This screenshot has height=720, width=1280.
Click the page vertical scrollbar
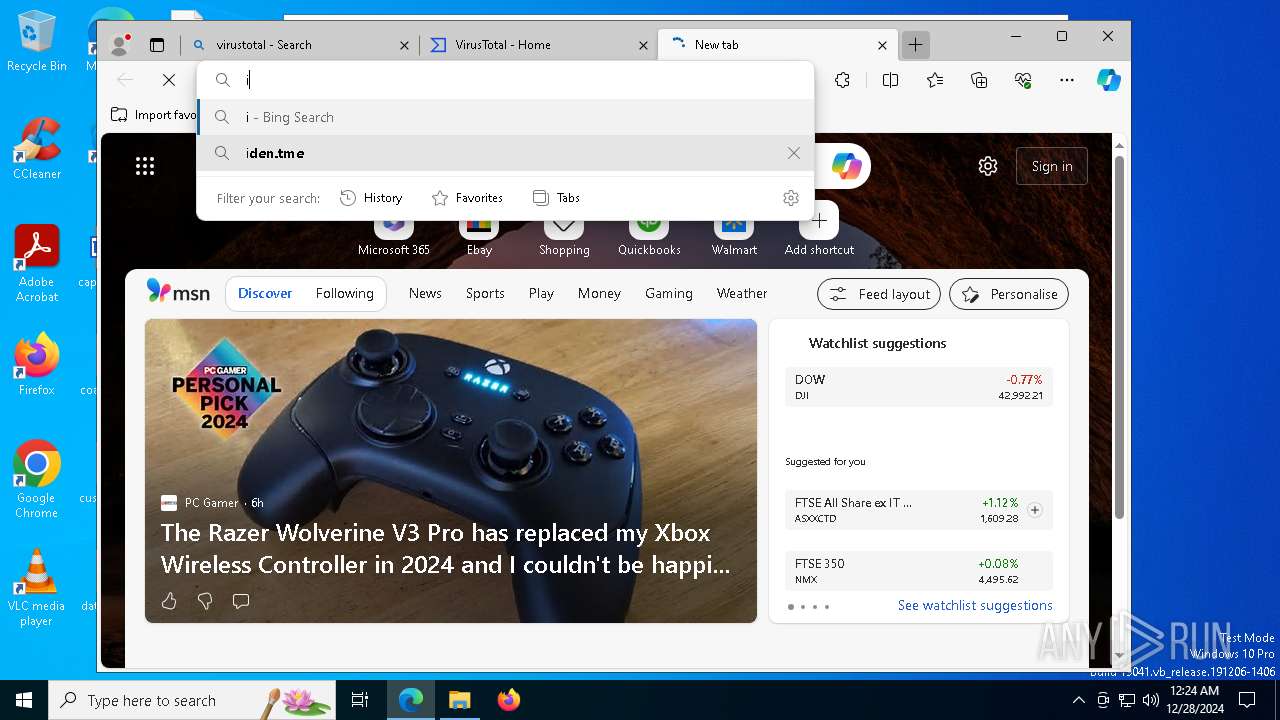pyautogui.click(x=1120, y=338)
